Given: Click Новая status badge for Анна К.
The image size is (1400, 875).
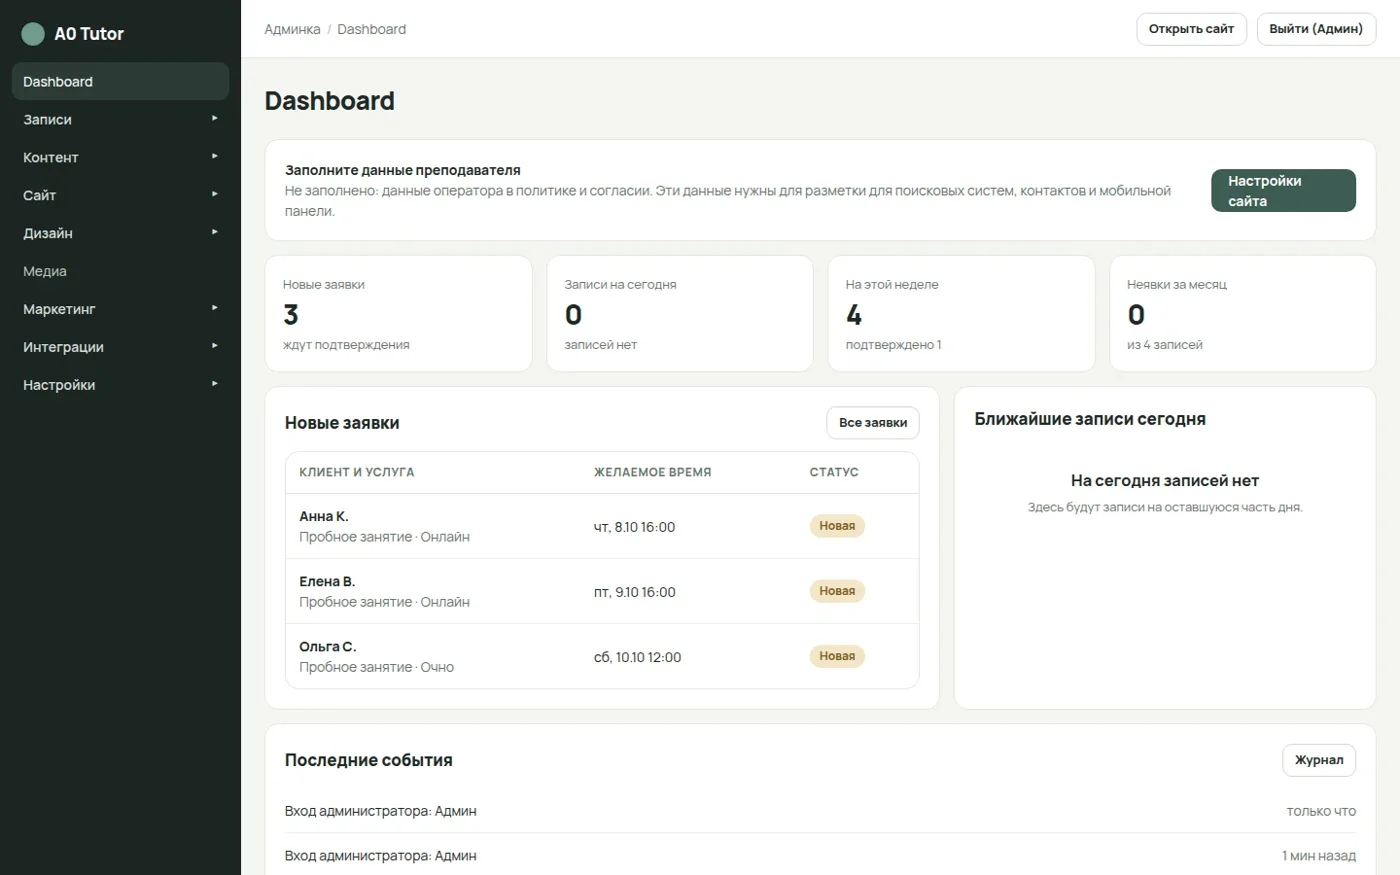Looking at the screenshot, I should coord(837,526).
